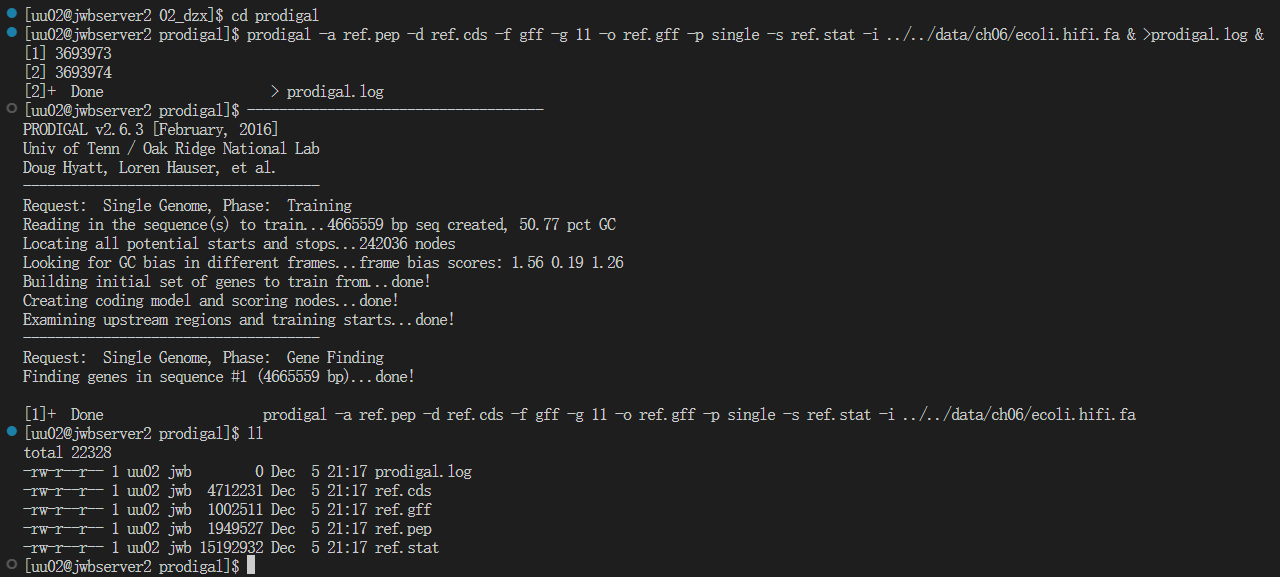
Task: Click the job ID 3693973 line
Action: [x=67, y=54]
